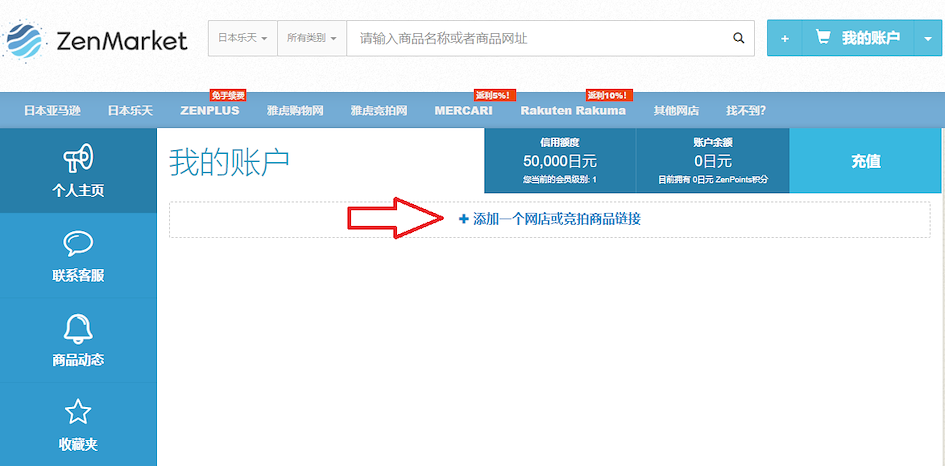Viewport: 945px width, 466px height.
Task: Click the 充值 top-up button
Action: pos(866,160)
